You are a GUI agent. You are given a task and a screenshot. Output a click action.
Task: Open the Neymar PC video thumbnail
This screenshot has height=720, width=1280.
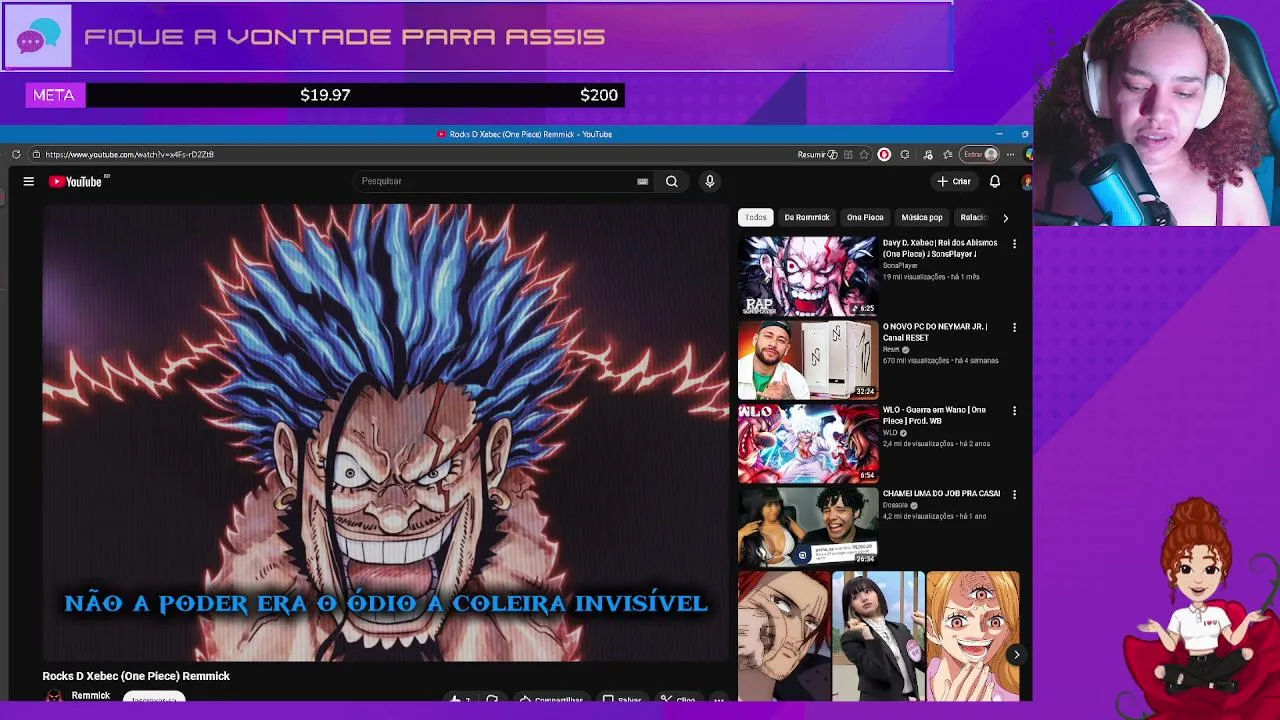click(808, 359)
